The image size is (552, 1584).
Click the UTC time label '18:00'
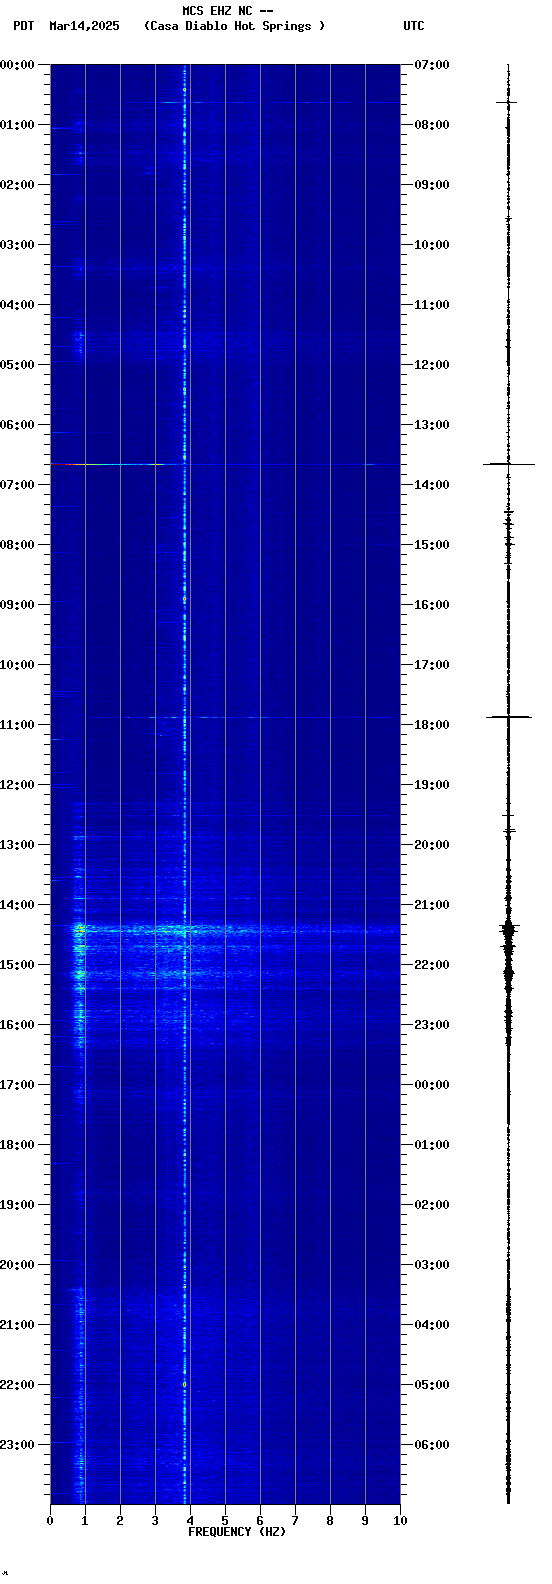tap(432, 725)
